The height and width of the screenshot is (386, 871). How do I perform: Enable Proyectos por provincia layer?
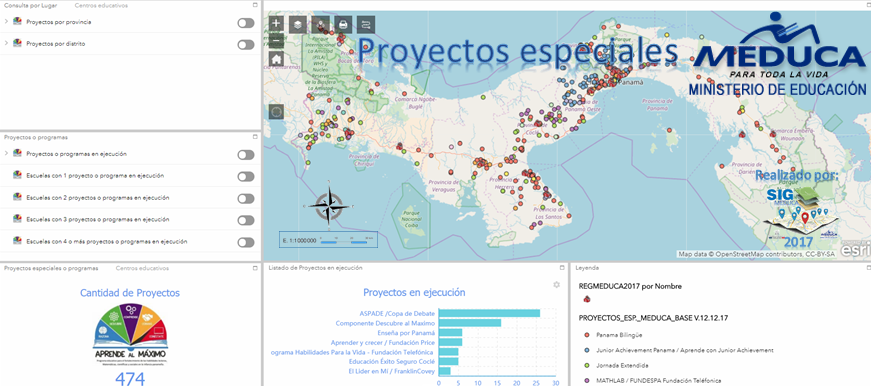point(246,23)
